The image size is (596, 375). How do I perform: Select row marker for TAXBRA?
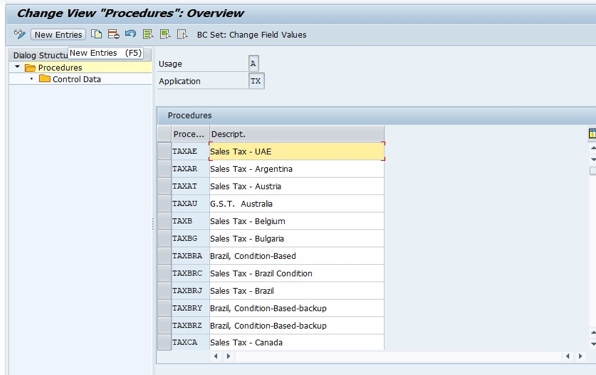(165, 256)
